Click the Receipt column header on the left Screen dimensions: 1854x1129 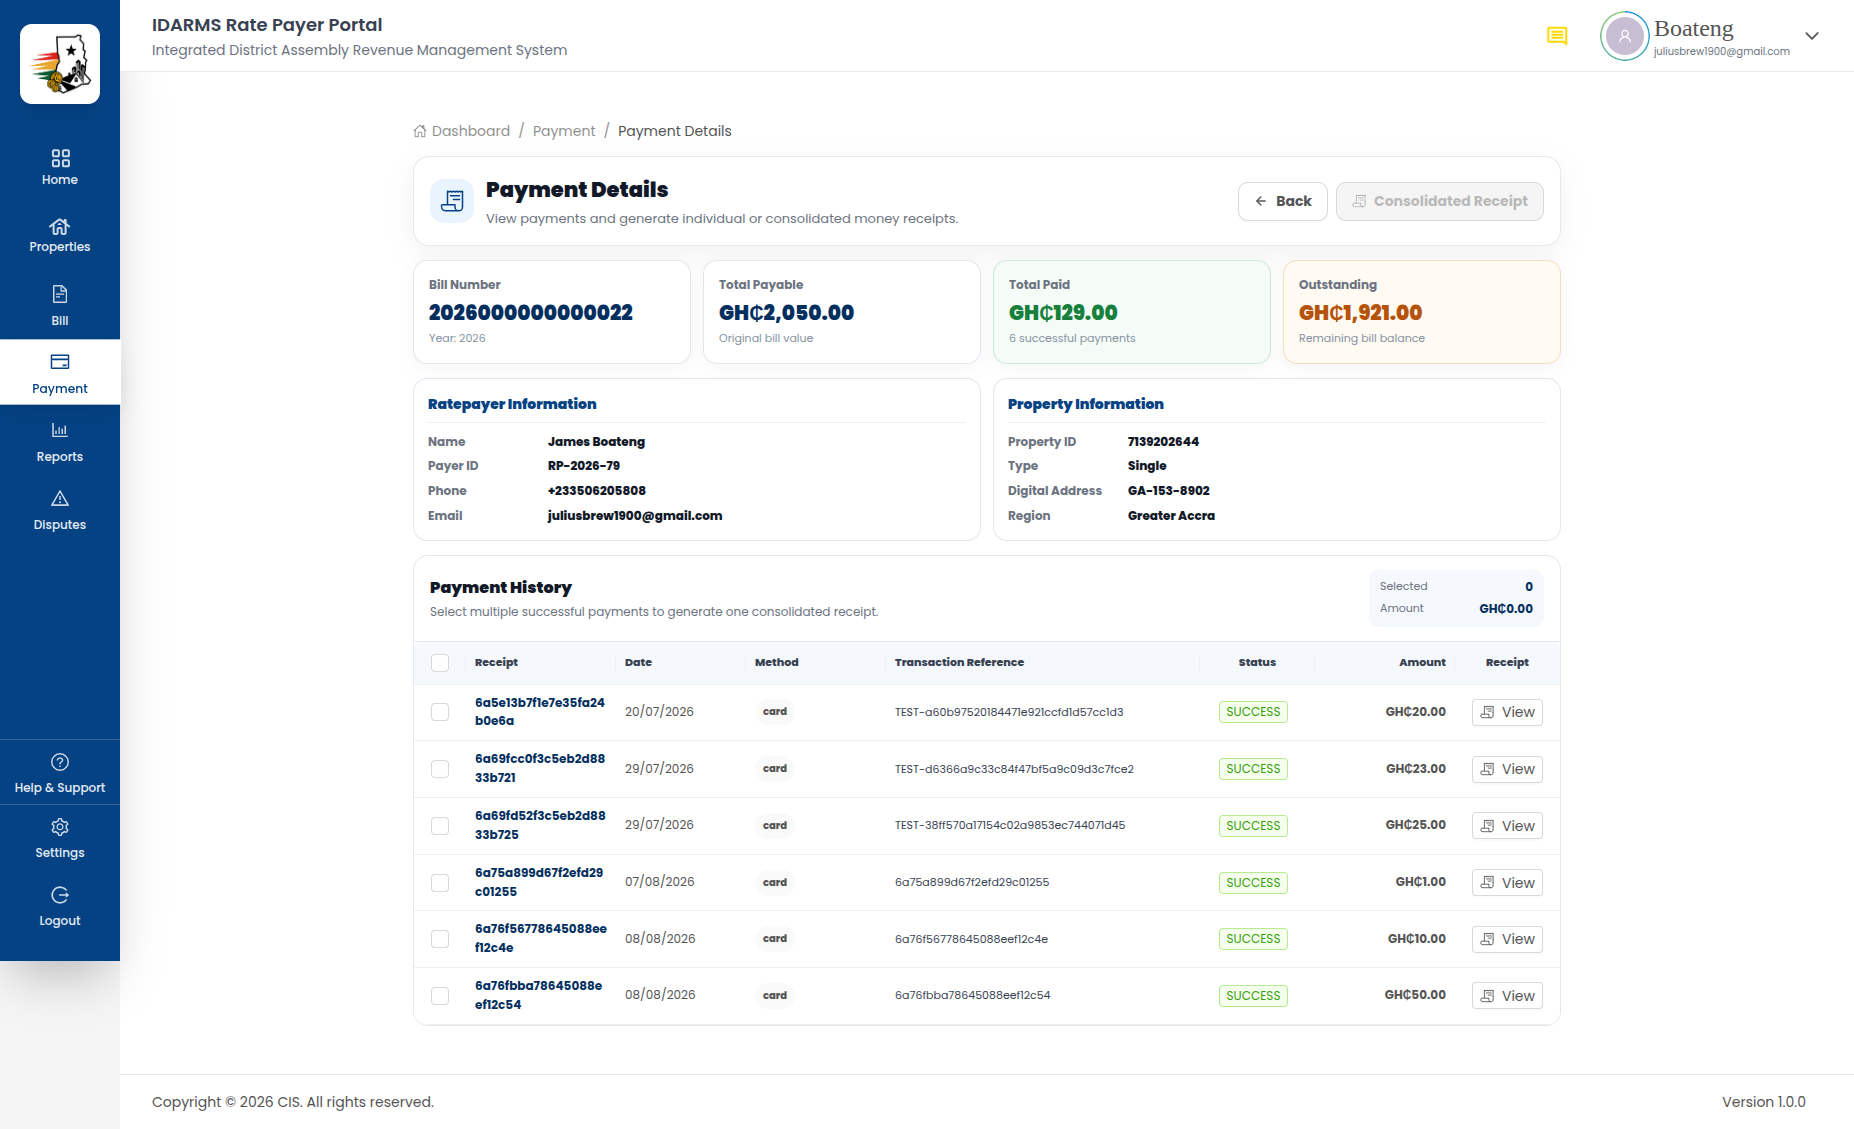496,663
